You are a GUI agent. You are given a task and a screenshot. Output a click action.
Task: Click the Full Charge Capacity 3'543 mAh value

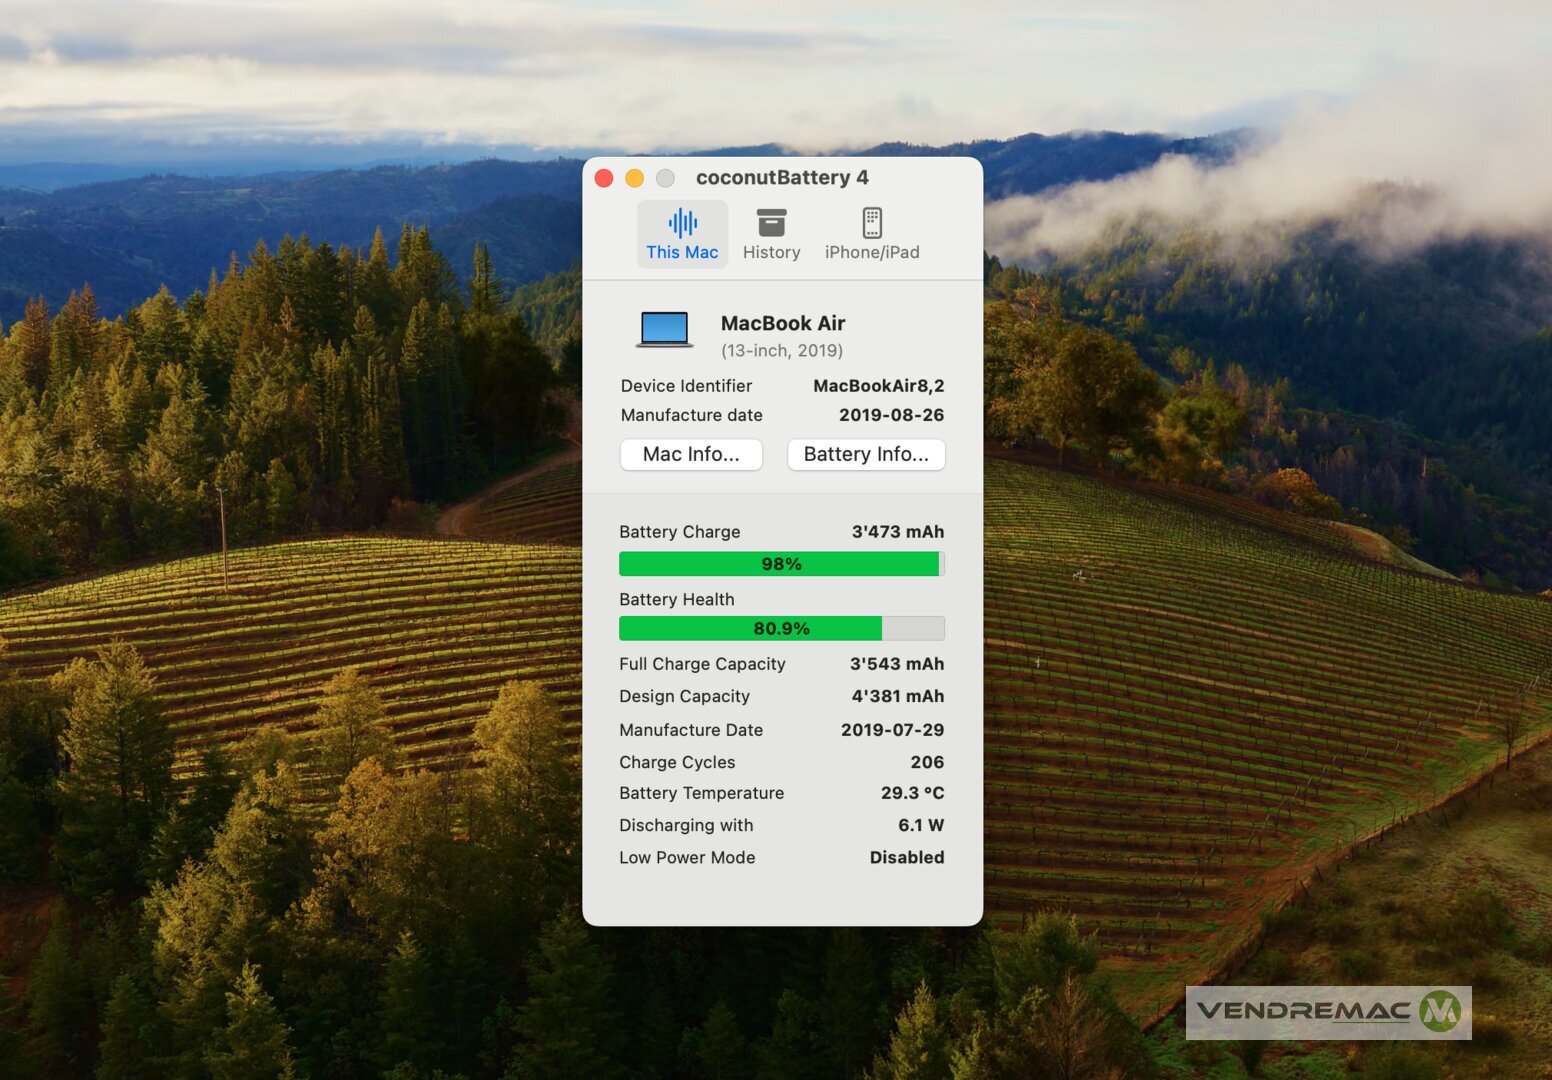coord(896,664)
